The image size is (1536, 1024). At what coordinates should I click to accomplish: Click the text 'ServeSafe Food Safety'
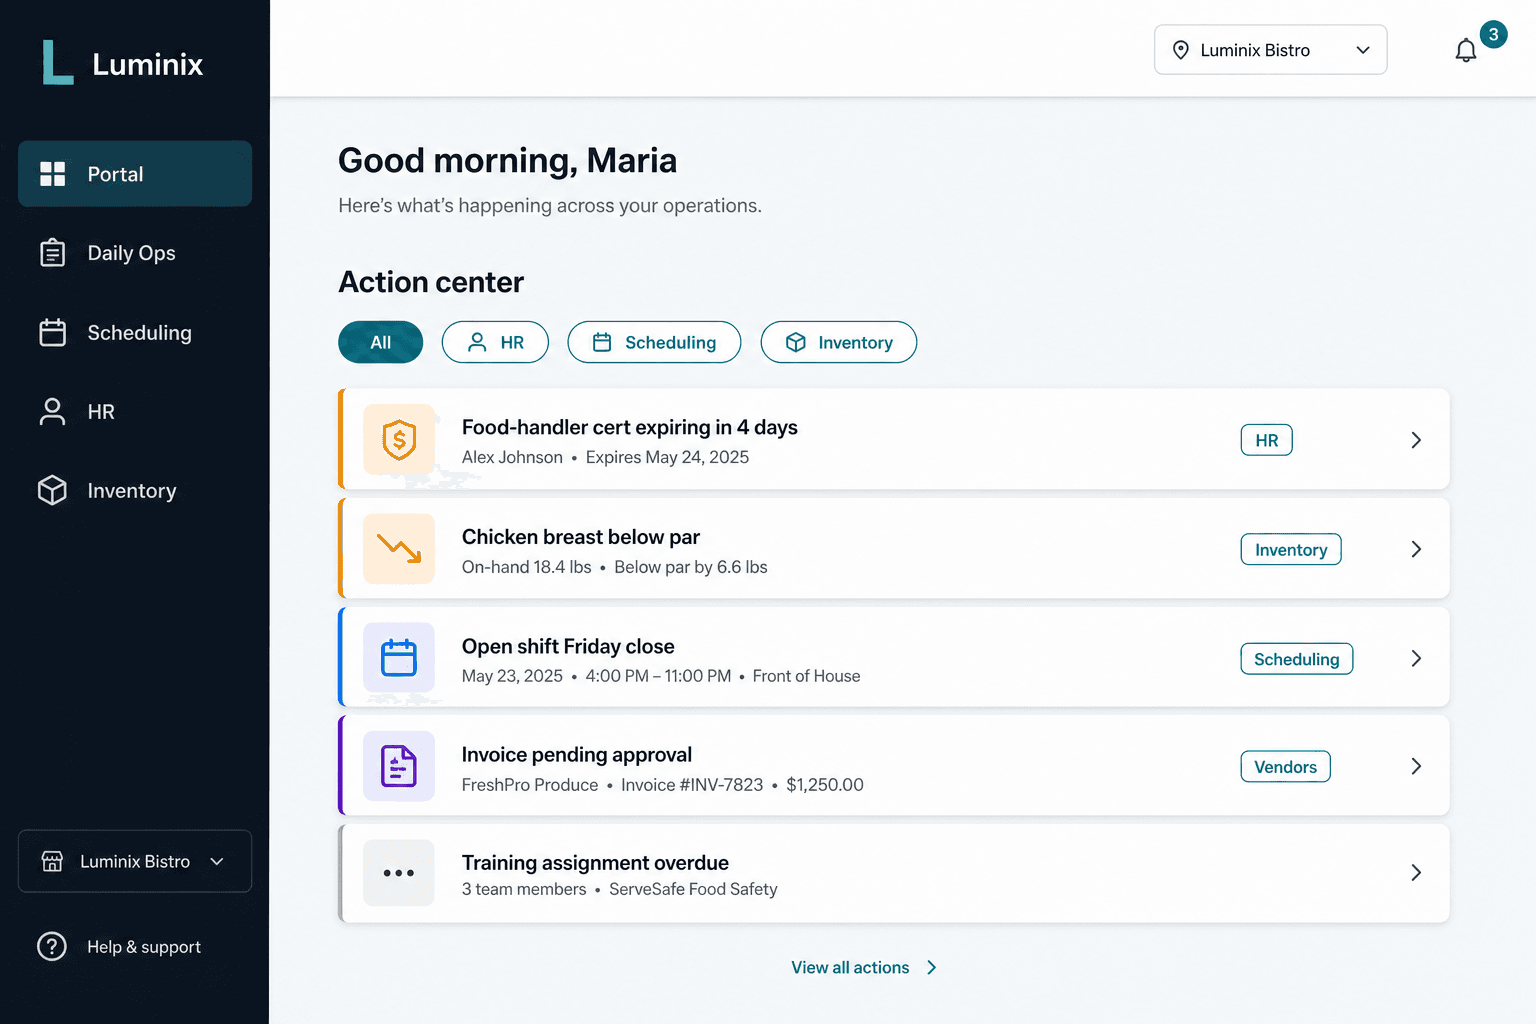pyautogui.click(x=693, y=889)
